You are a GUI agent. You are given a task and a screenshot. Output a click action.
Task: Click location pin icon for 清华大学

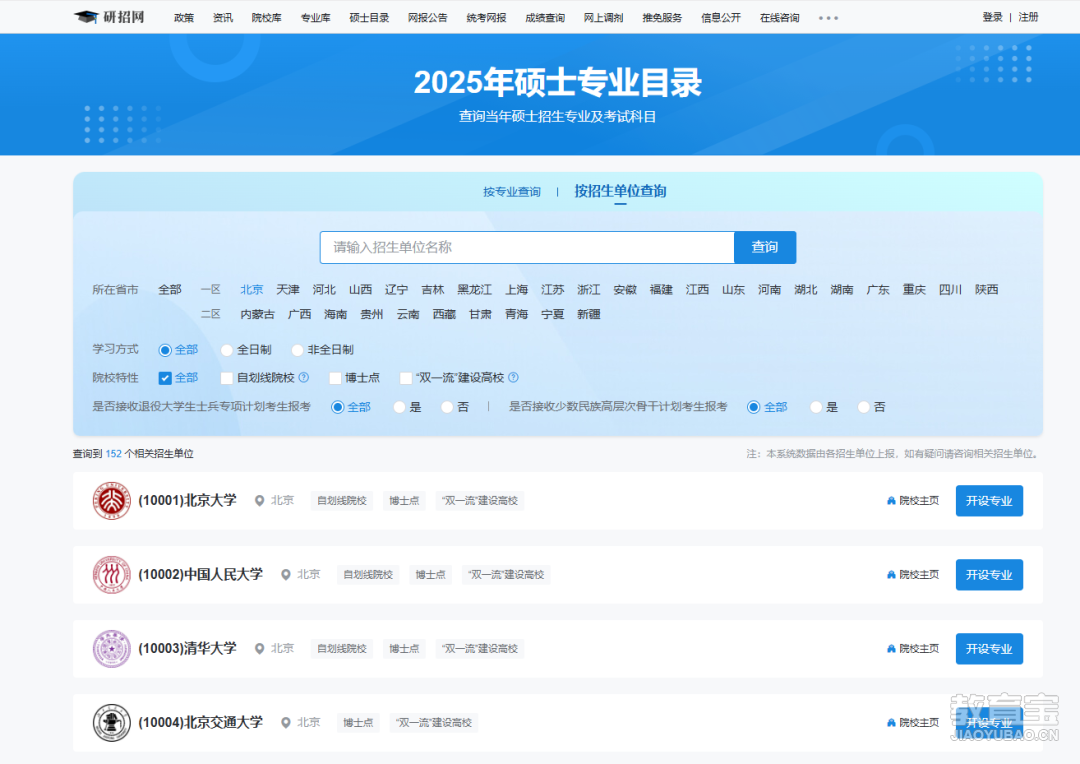(x=260, y=649)
